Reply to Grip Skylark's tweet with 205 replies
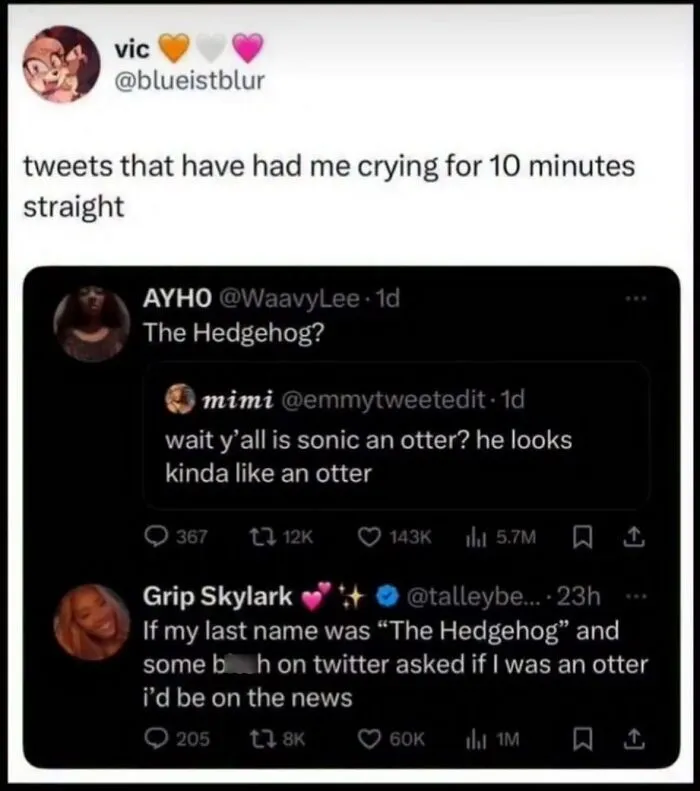Viewport: 700px width, 791px height. (156, 739)
